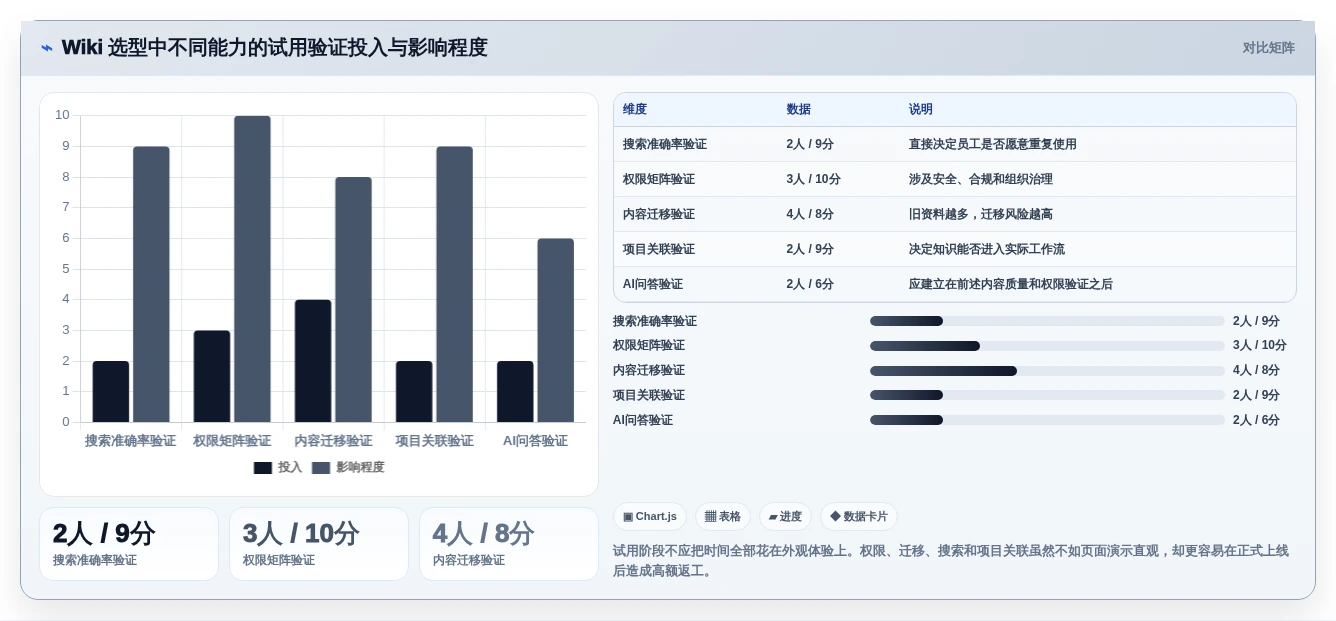Toggle the 影响程度 legend swatch
1336x621 pixels.
pos(321,468)
